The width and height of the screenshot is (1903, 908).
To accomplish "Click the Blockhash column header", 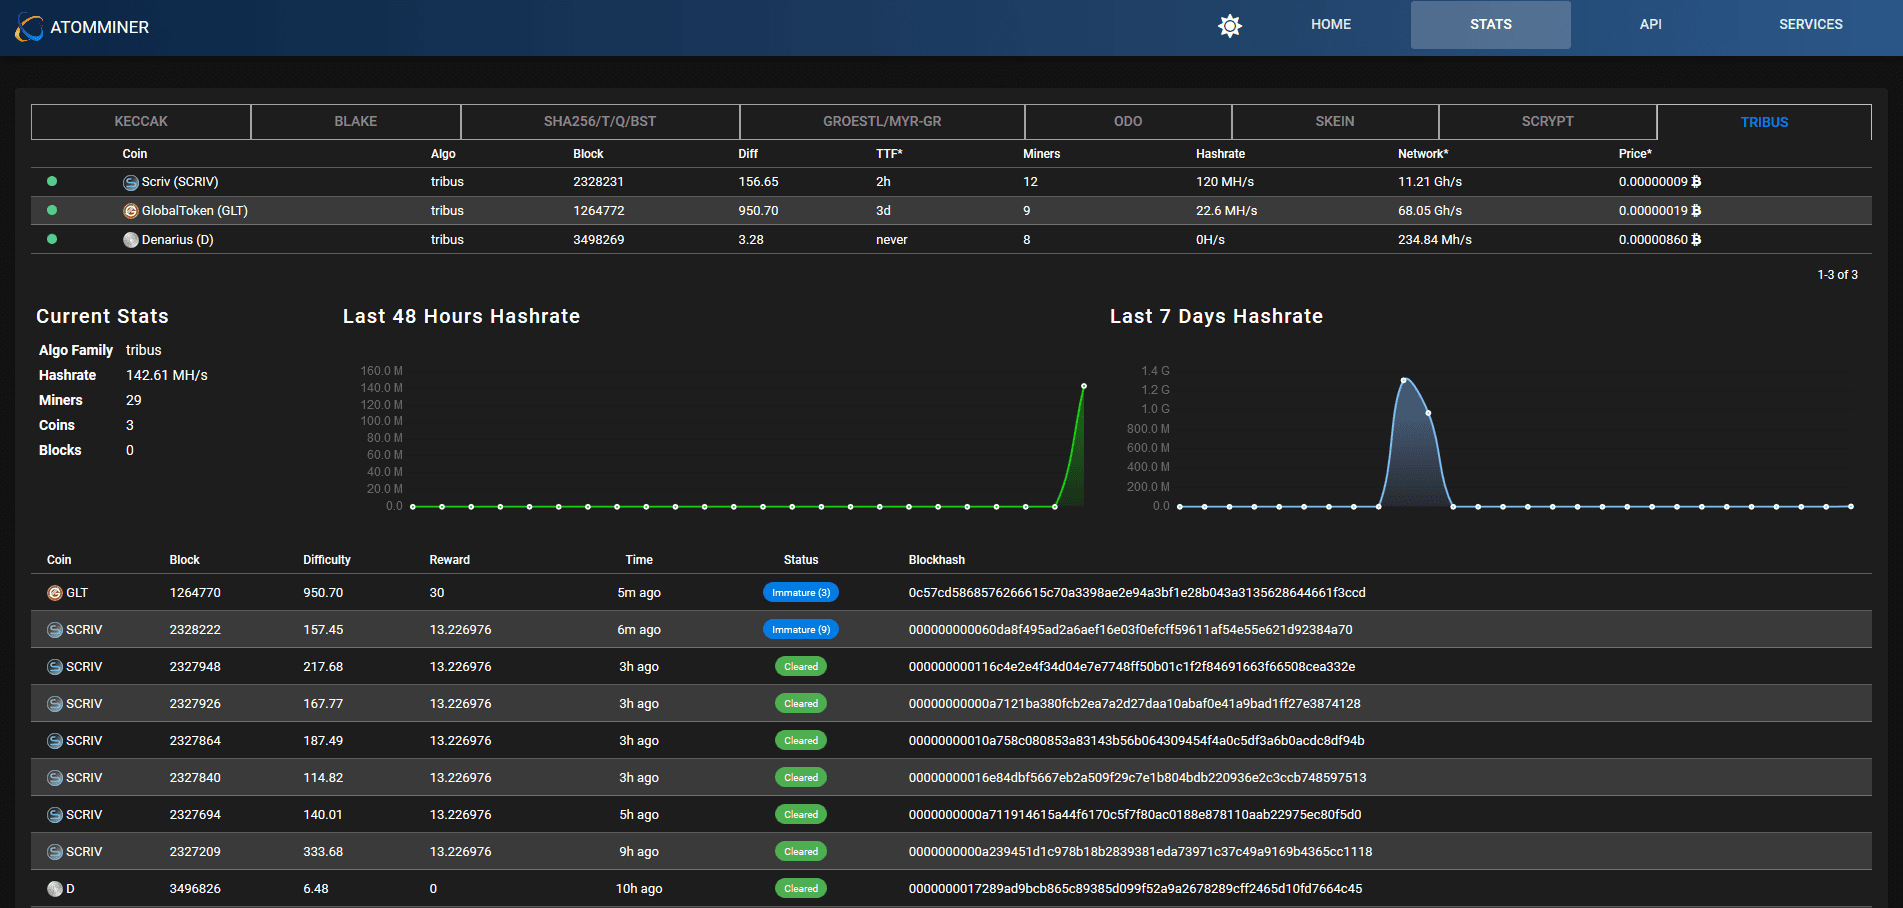I will click(937, 560).
